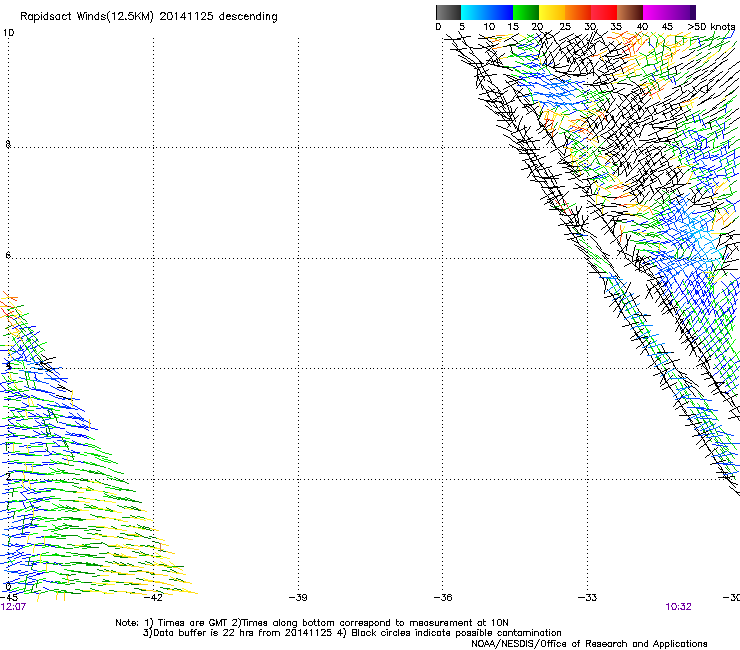Click the '-36' longitude axis label
The image size is (740, 650).
443,598
